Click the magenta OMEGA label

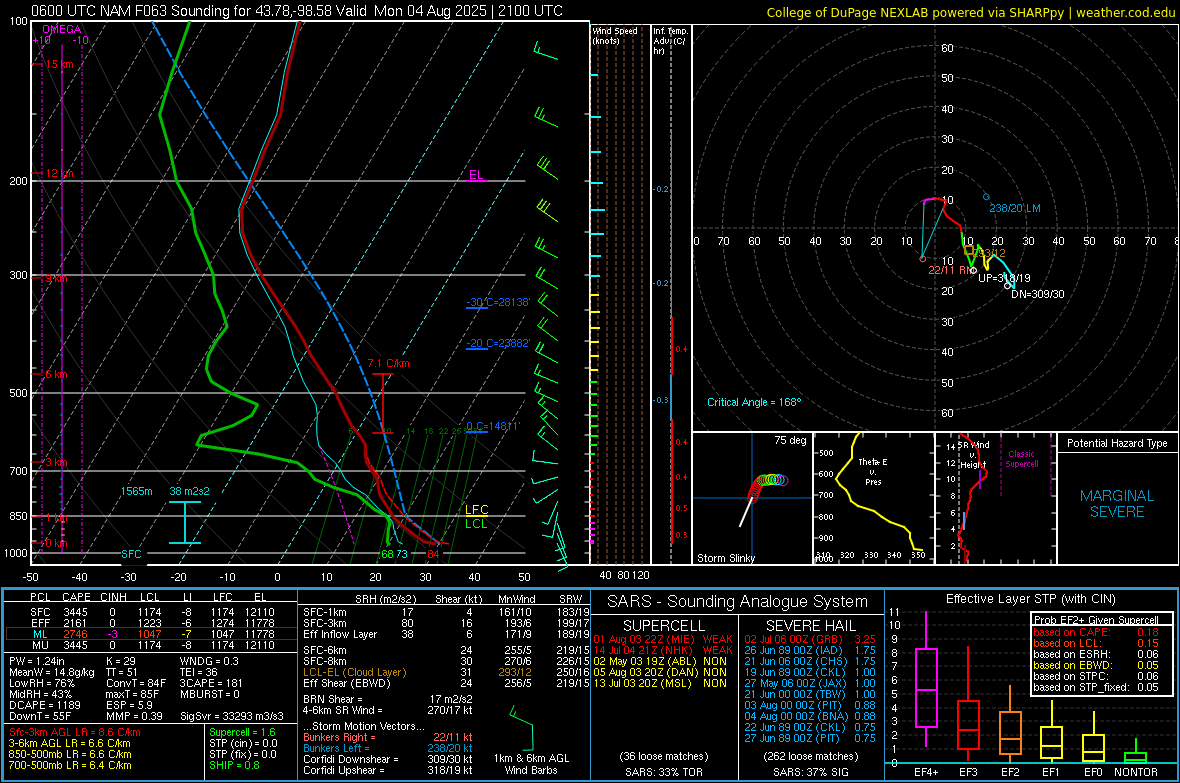point(62,29)
